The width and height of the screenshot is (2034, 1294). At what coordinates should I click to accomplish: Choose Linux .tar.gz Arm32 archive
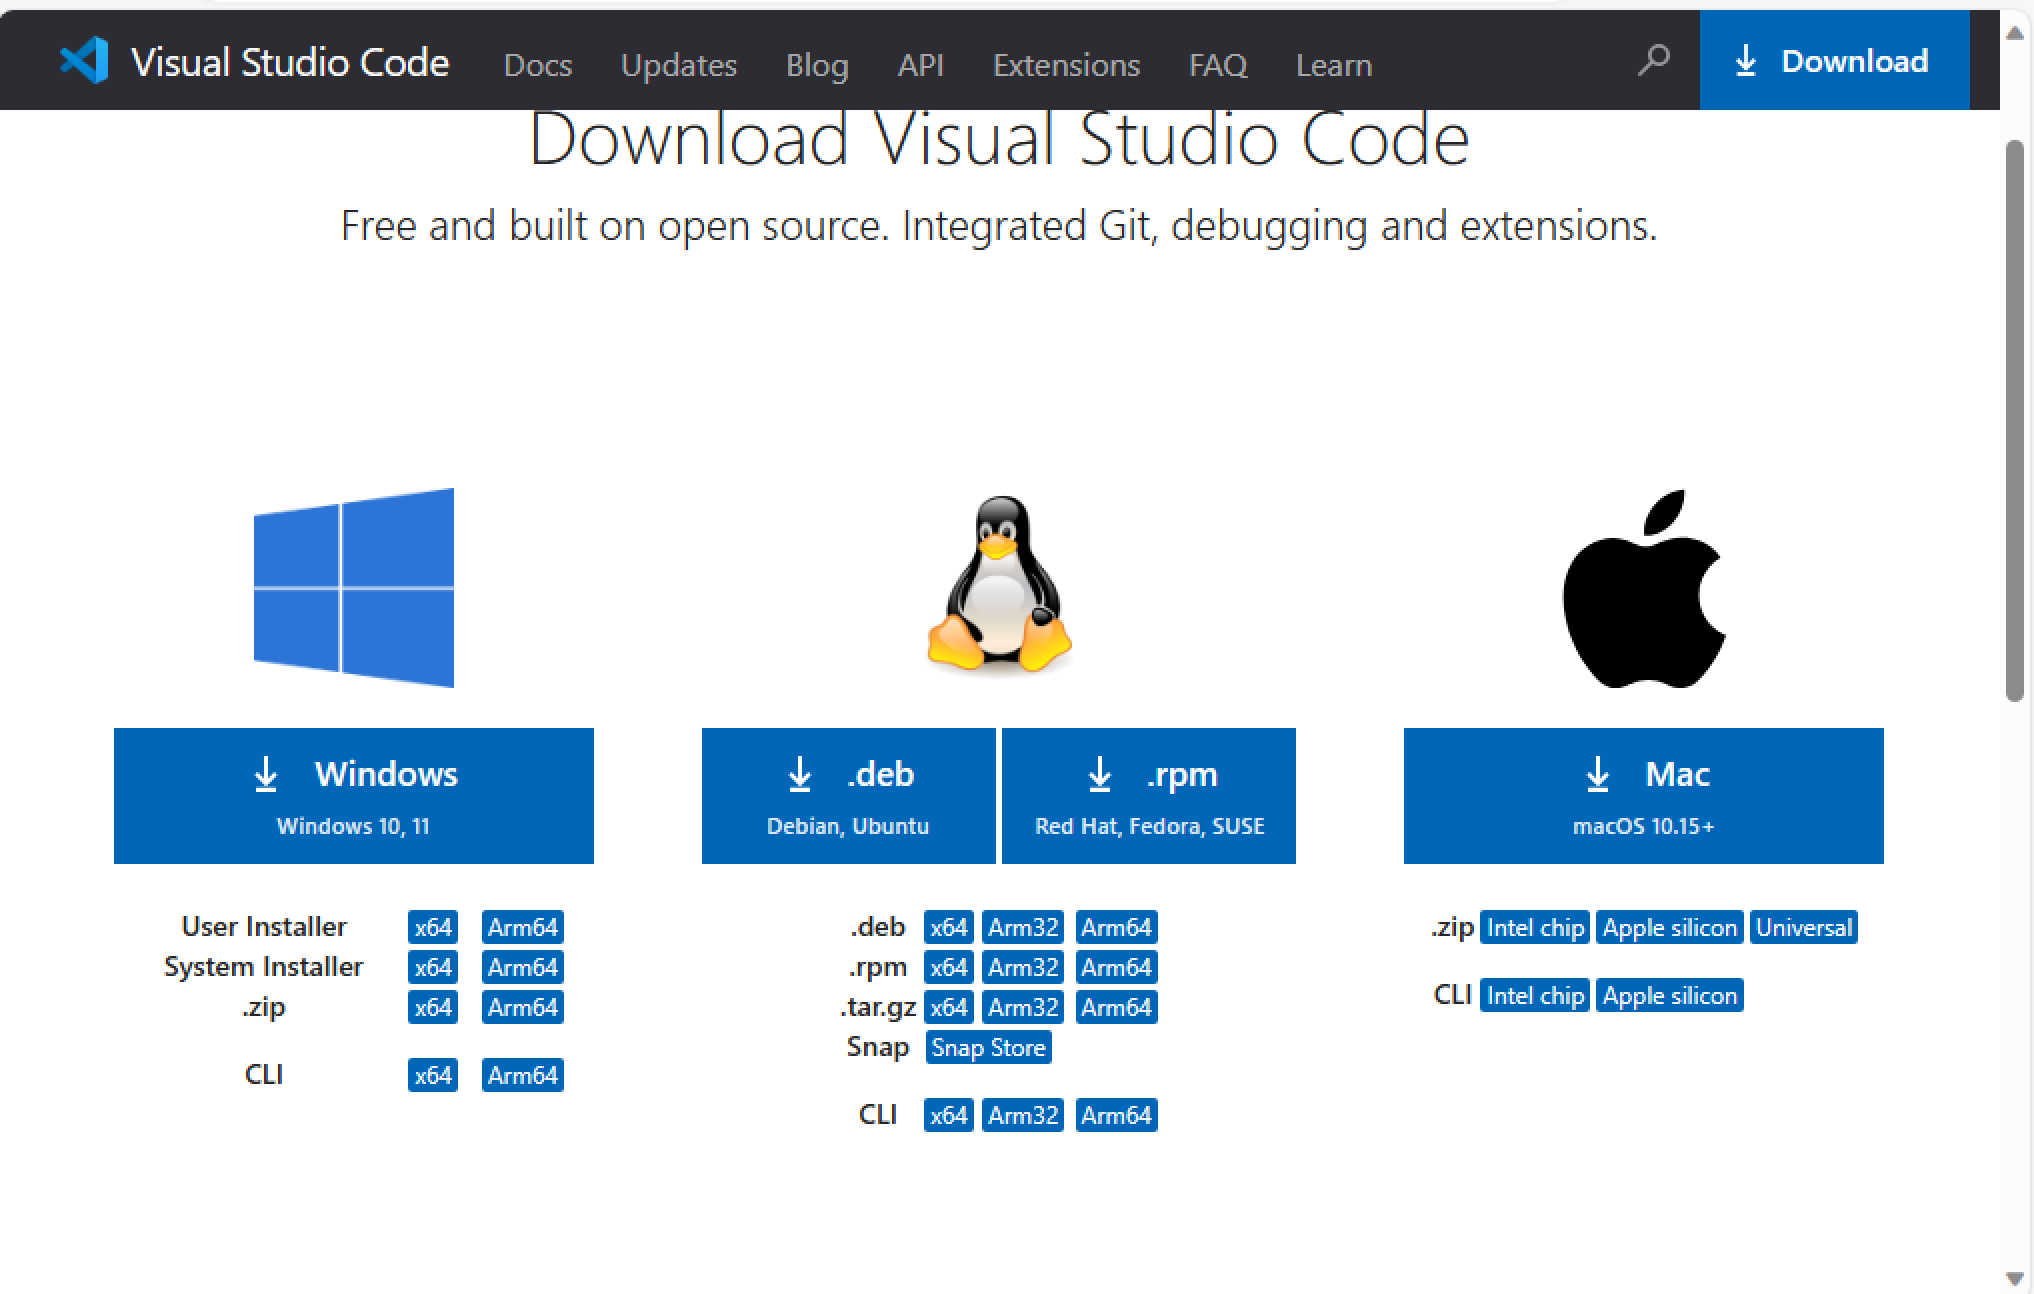tap(1023, 1007)
